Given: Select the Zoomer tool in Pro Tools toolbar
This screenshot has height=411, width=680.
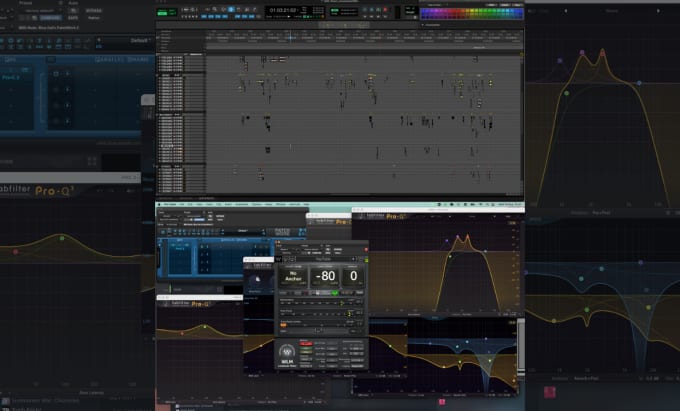Looking at the screenshot, I should point(214,9).
